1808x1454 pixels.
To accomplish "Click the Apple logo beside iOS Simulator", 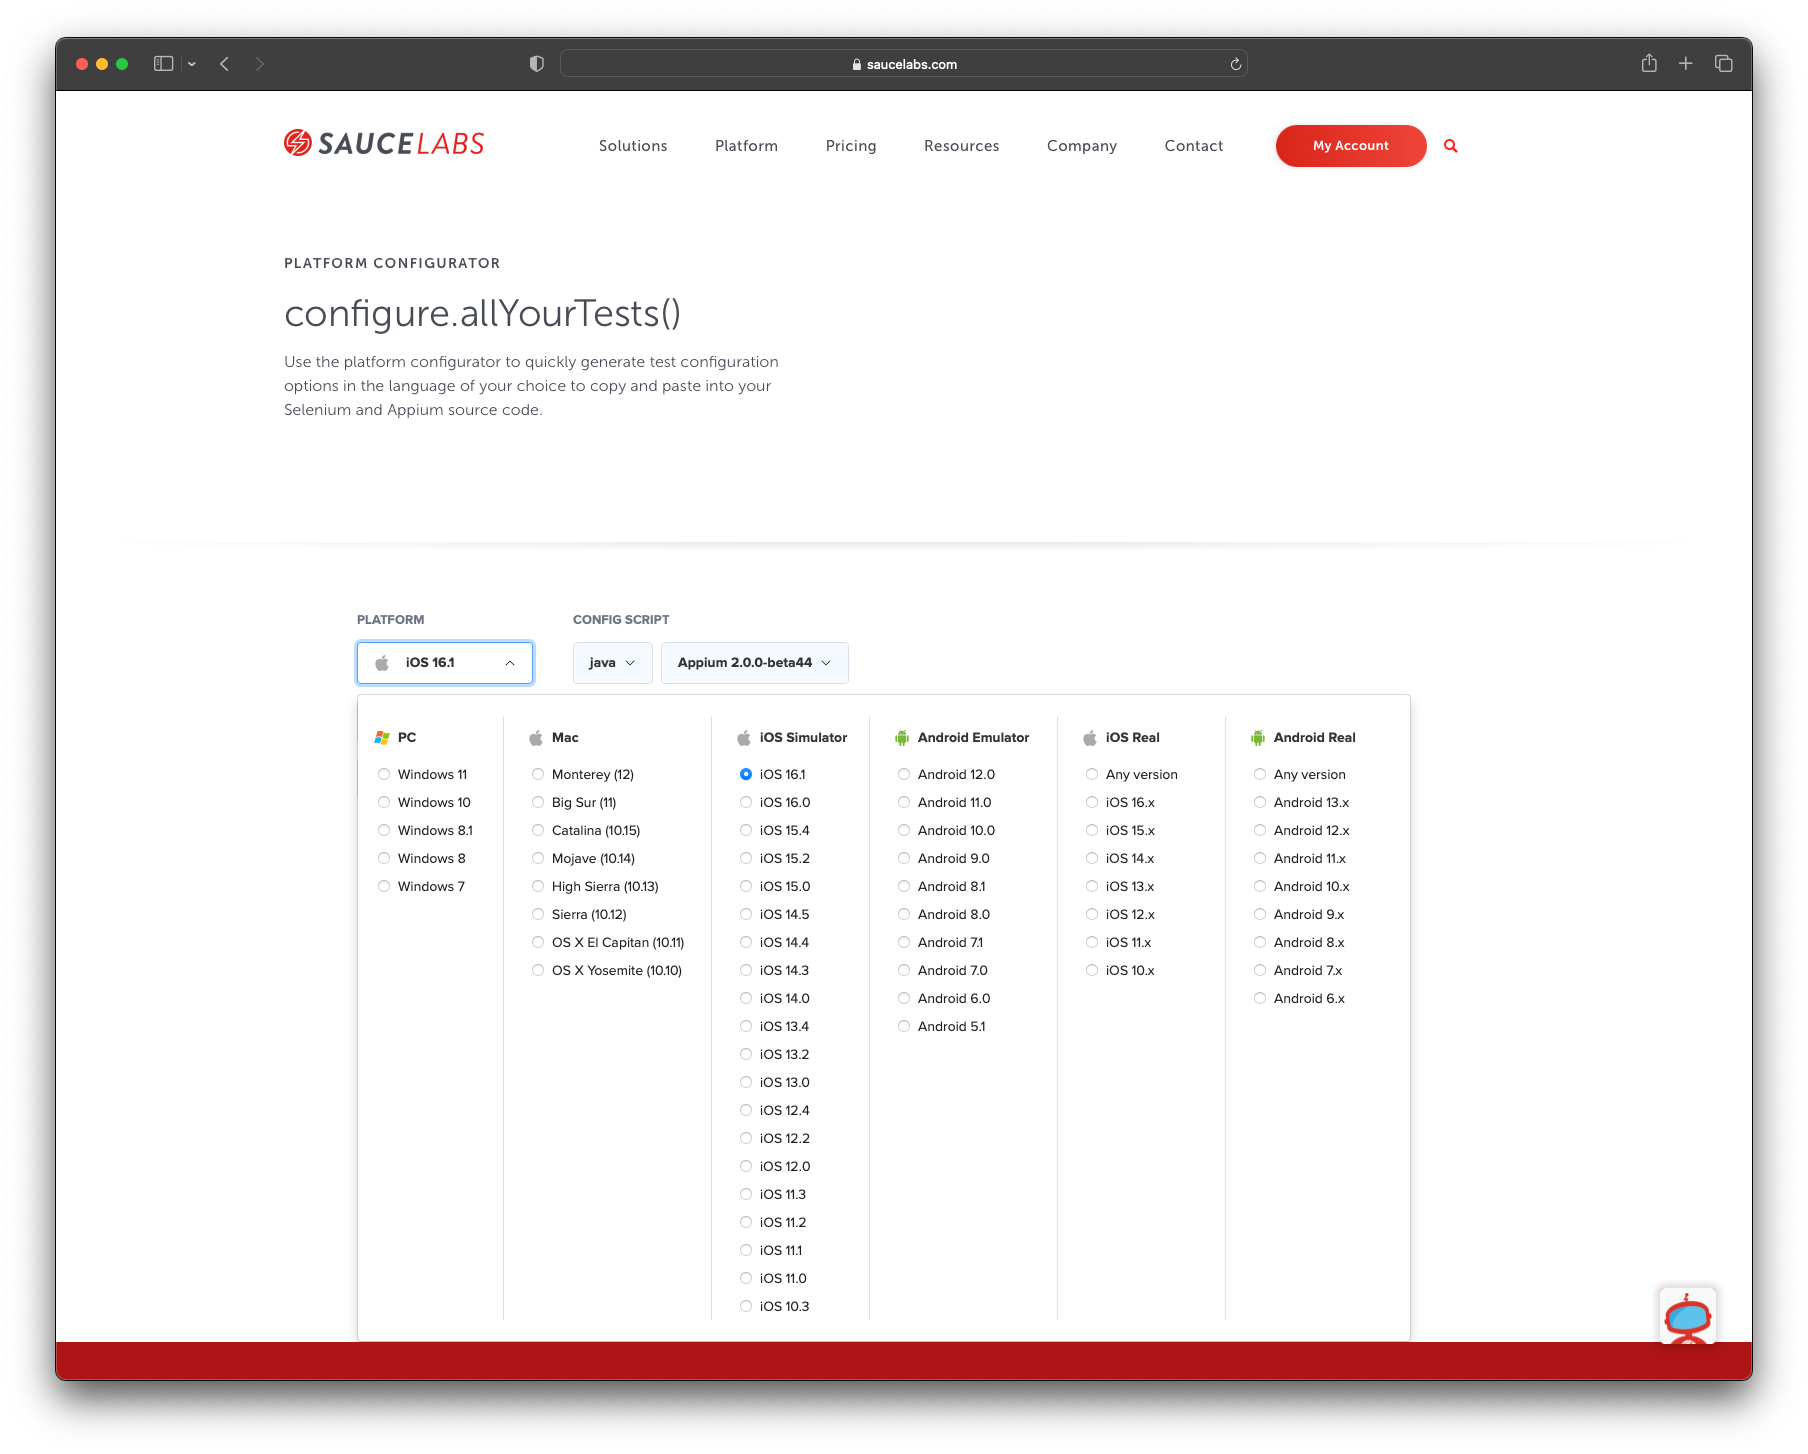I will [x=744, y=738].
